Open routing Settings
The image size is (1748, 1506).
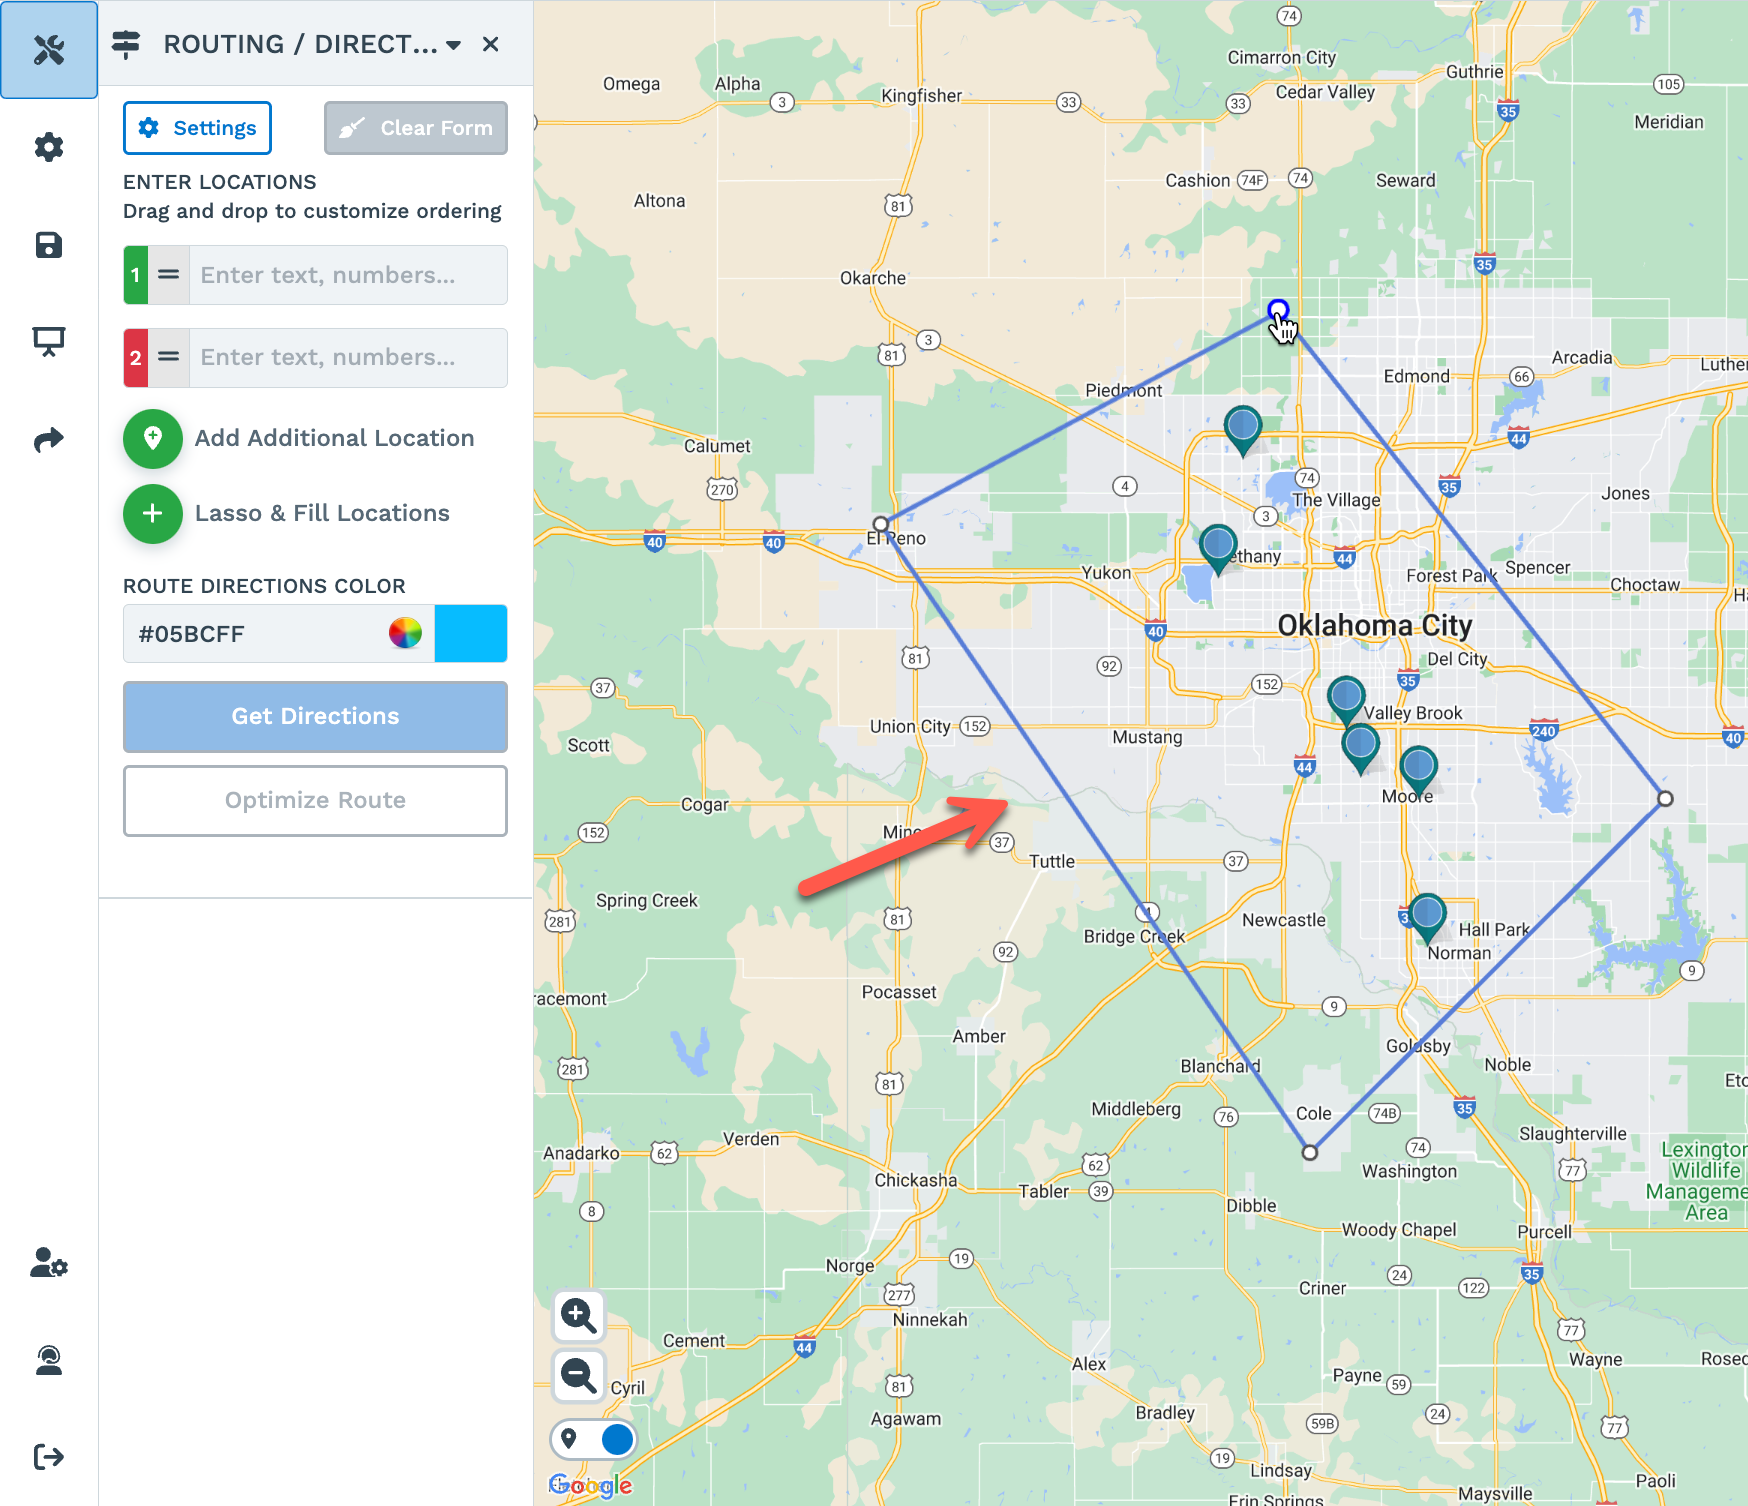[x=197, y=128]
